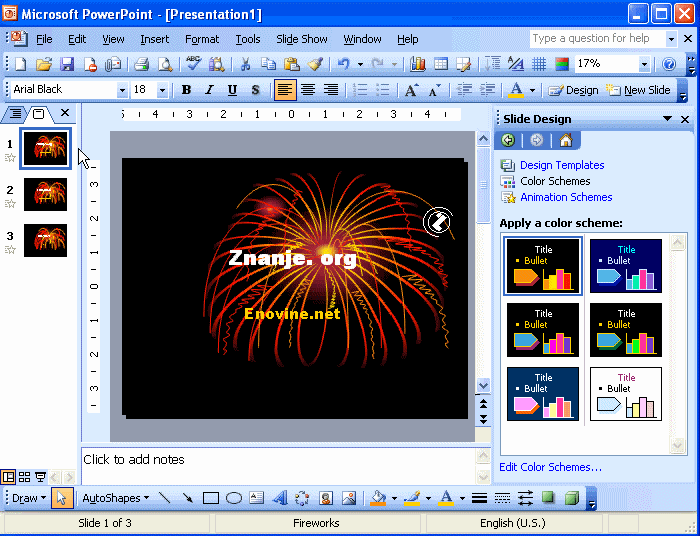
Task: Open the Insert menu
Action: click(154, 39)
